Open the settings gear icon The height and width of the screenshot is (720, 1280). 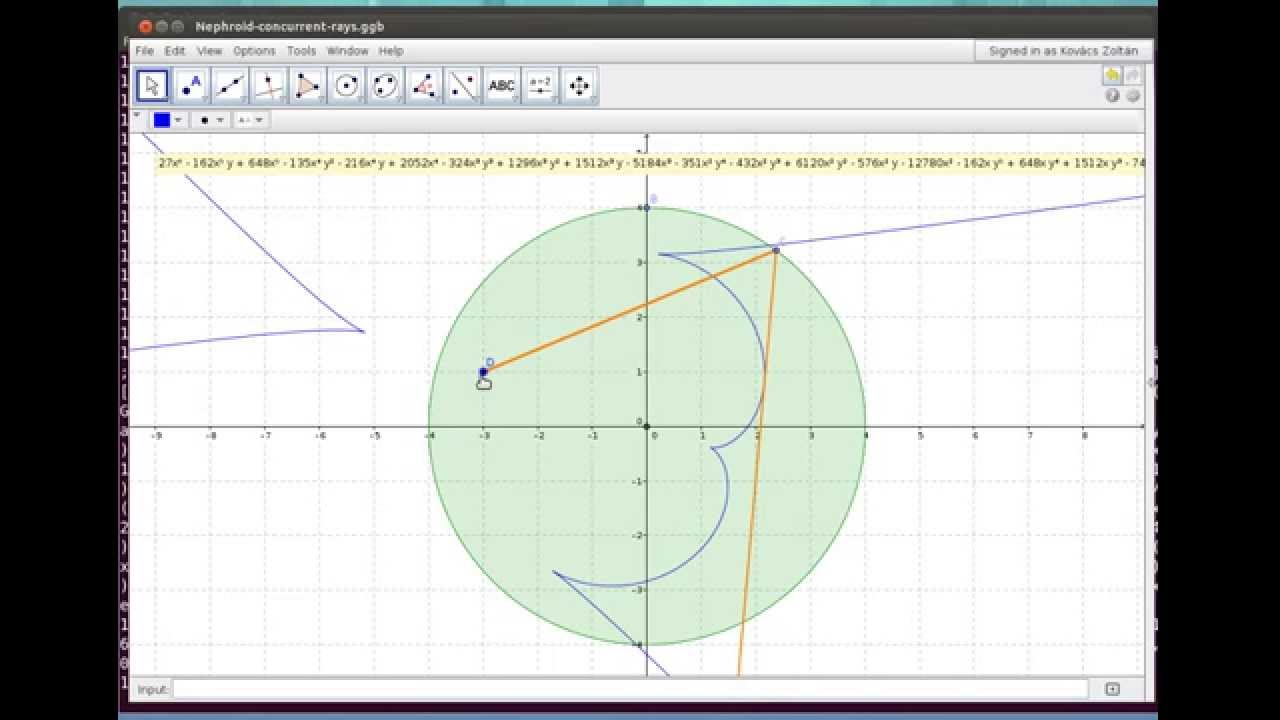pyautogui.click(x=1133, y=96)
